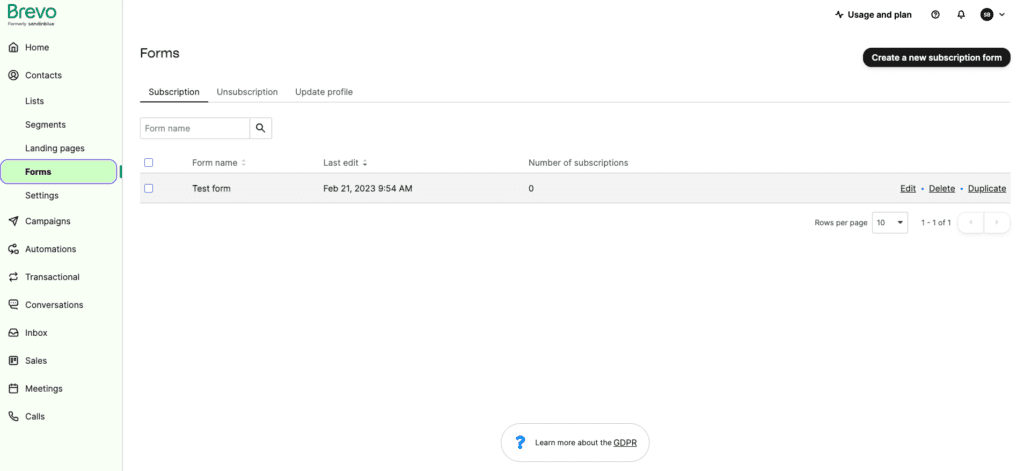Click the blue GDPR question mark icon
The height and width of the screenshot is (471, 1024).
pyautogui.click(x=520, y=443)
